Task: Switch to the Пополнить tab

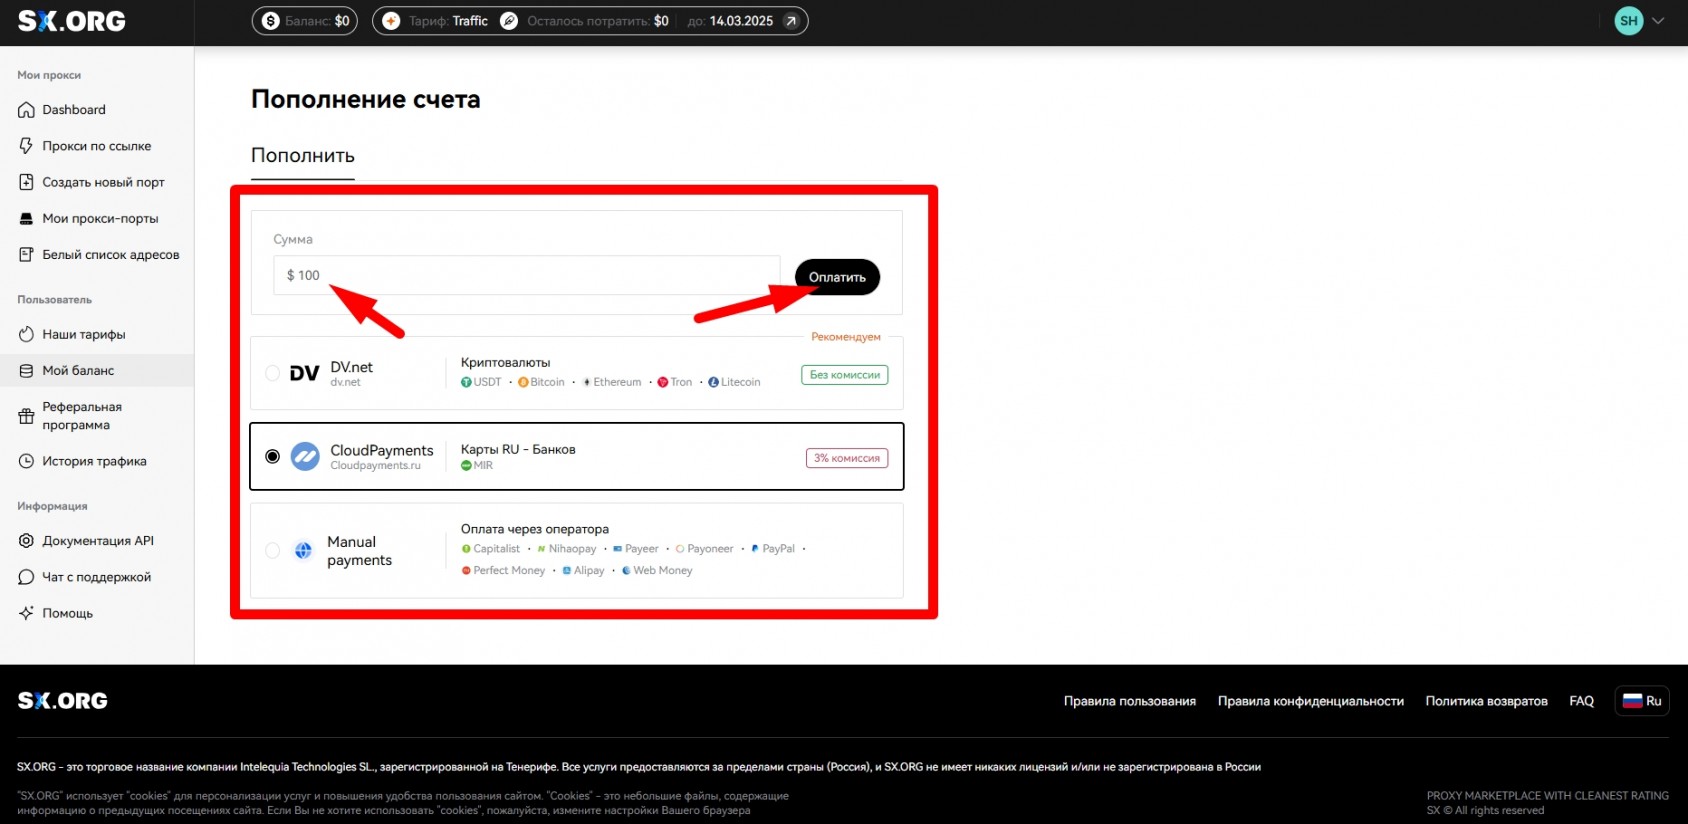Action: point(303,156)
